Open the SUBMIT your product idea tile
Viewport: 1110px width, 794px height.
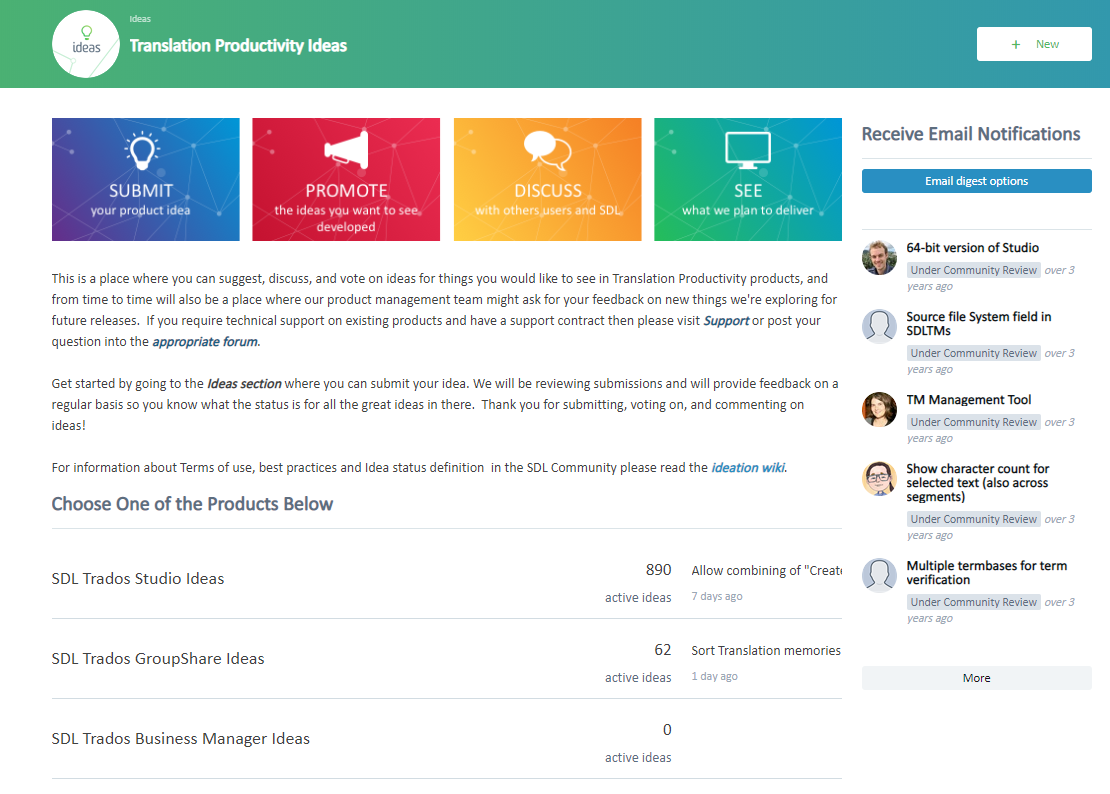coord(146,180)
